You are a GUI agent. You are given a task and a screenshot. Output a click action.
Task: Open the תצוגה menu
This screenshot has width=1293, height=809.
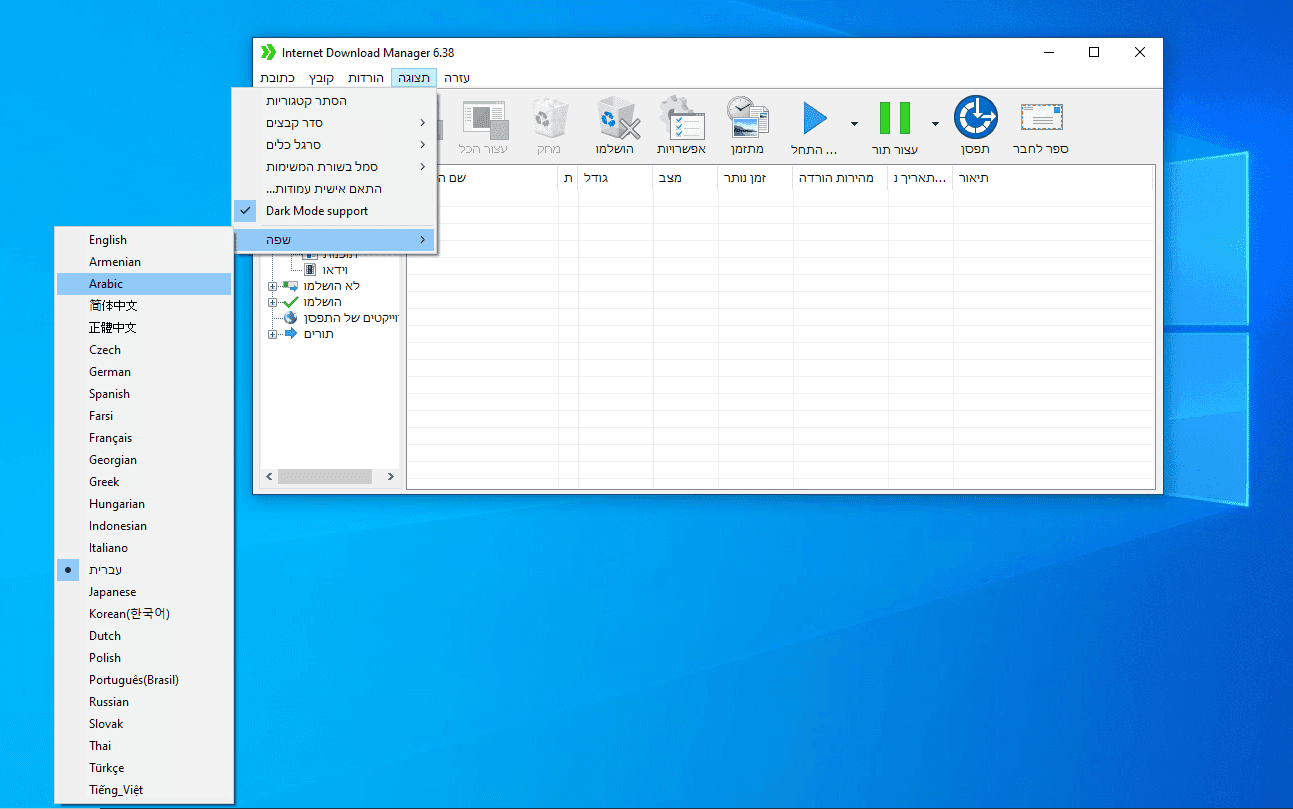(x=414, y=78)
